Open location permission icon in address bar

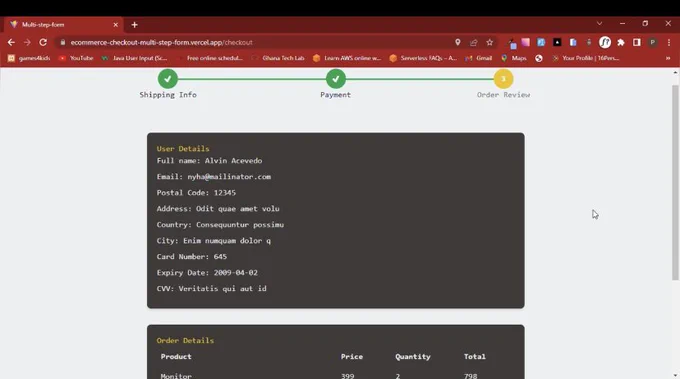(x=458, y=42)
